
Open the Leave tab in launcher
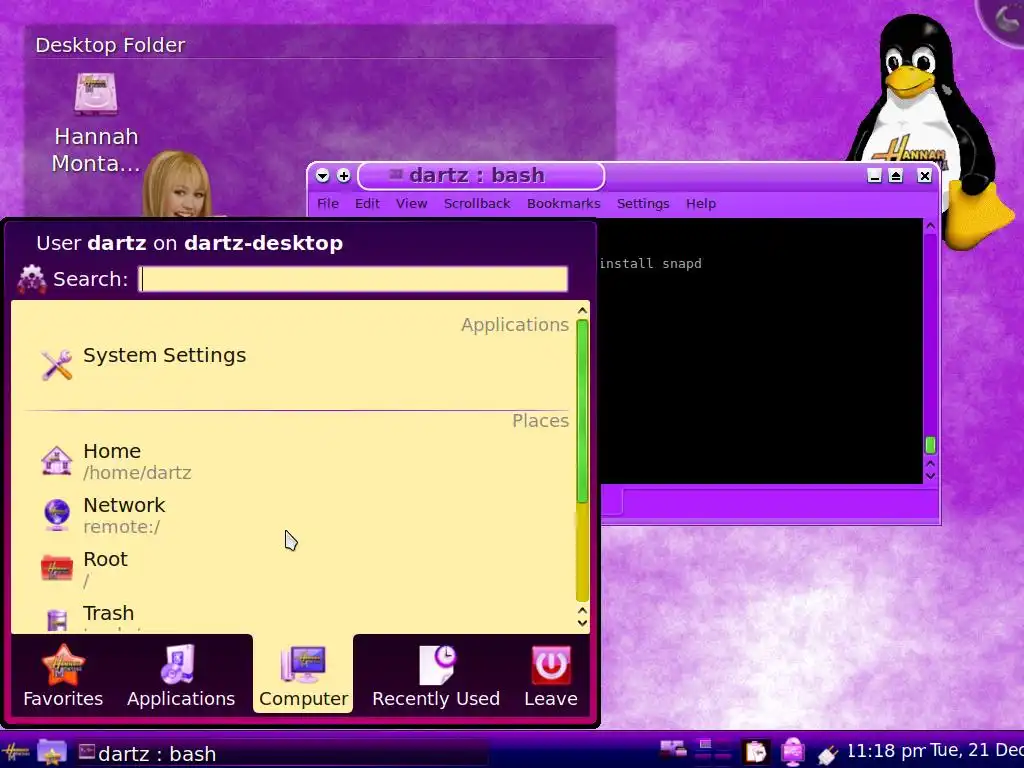tap(551, 675)
